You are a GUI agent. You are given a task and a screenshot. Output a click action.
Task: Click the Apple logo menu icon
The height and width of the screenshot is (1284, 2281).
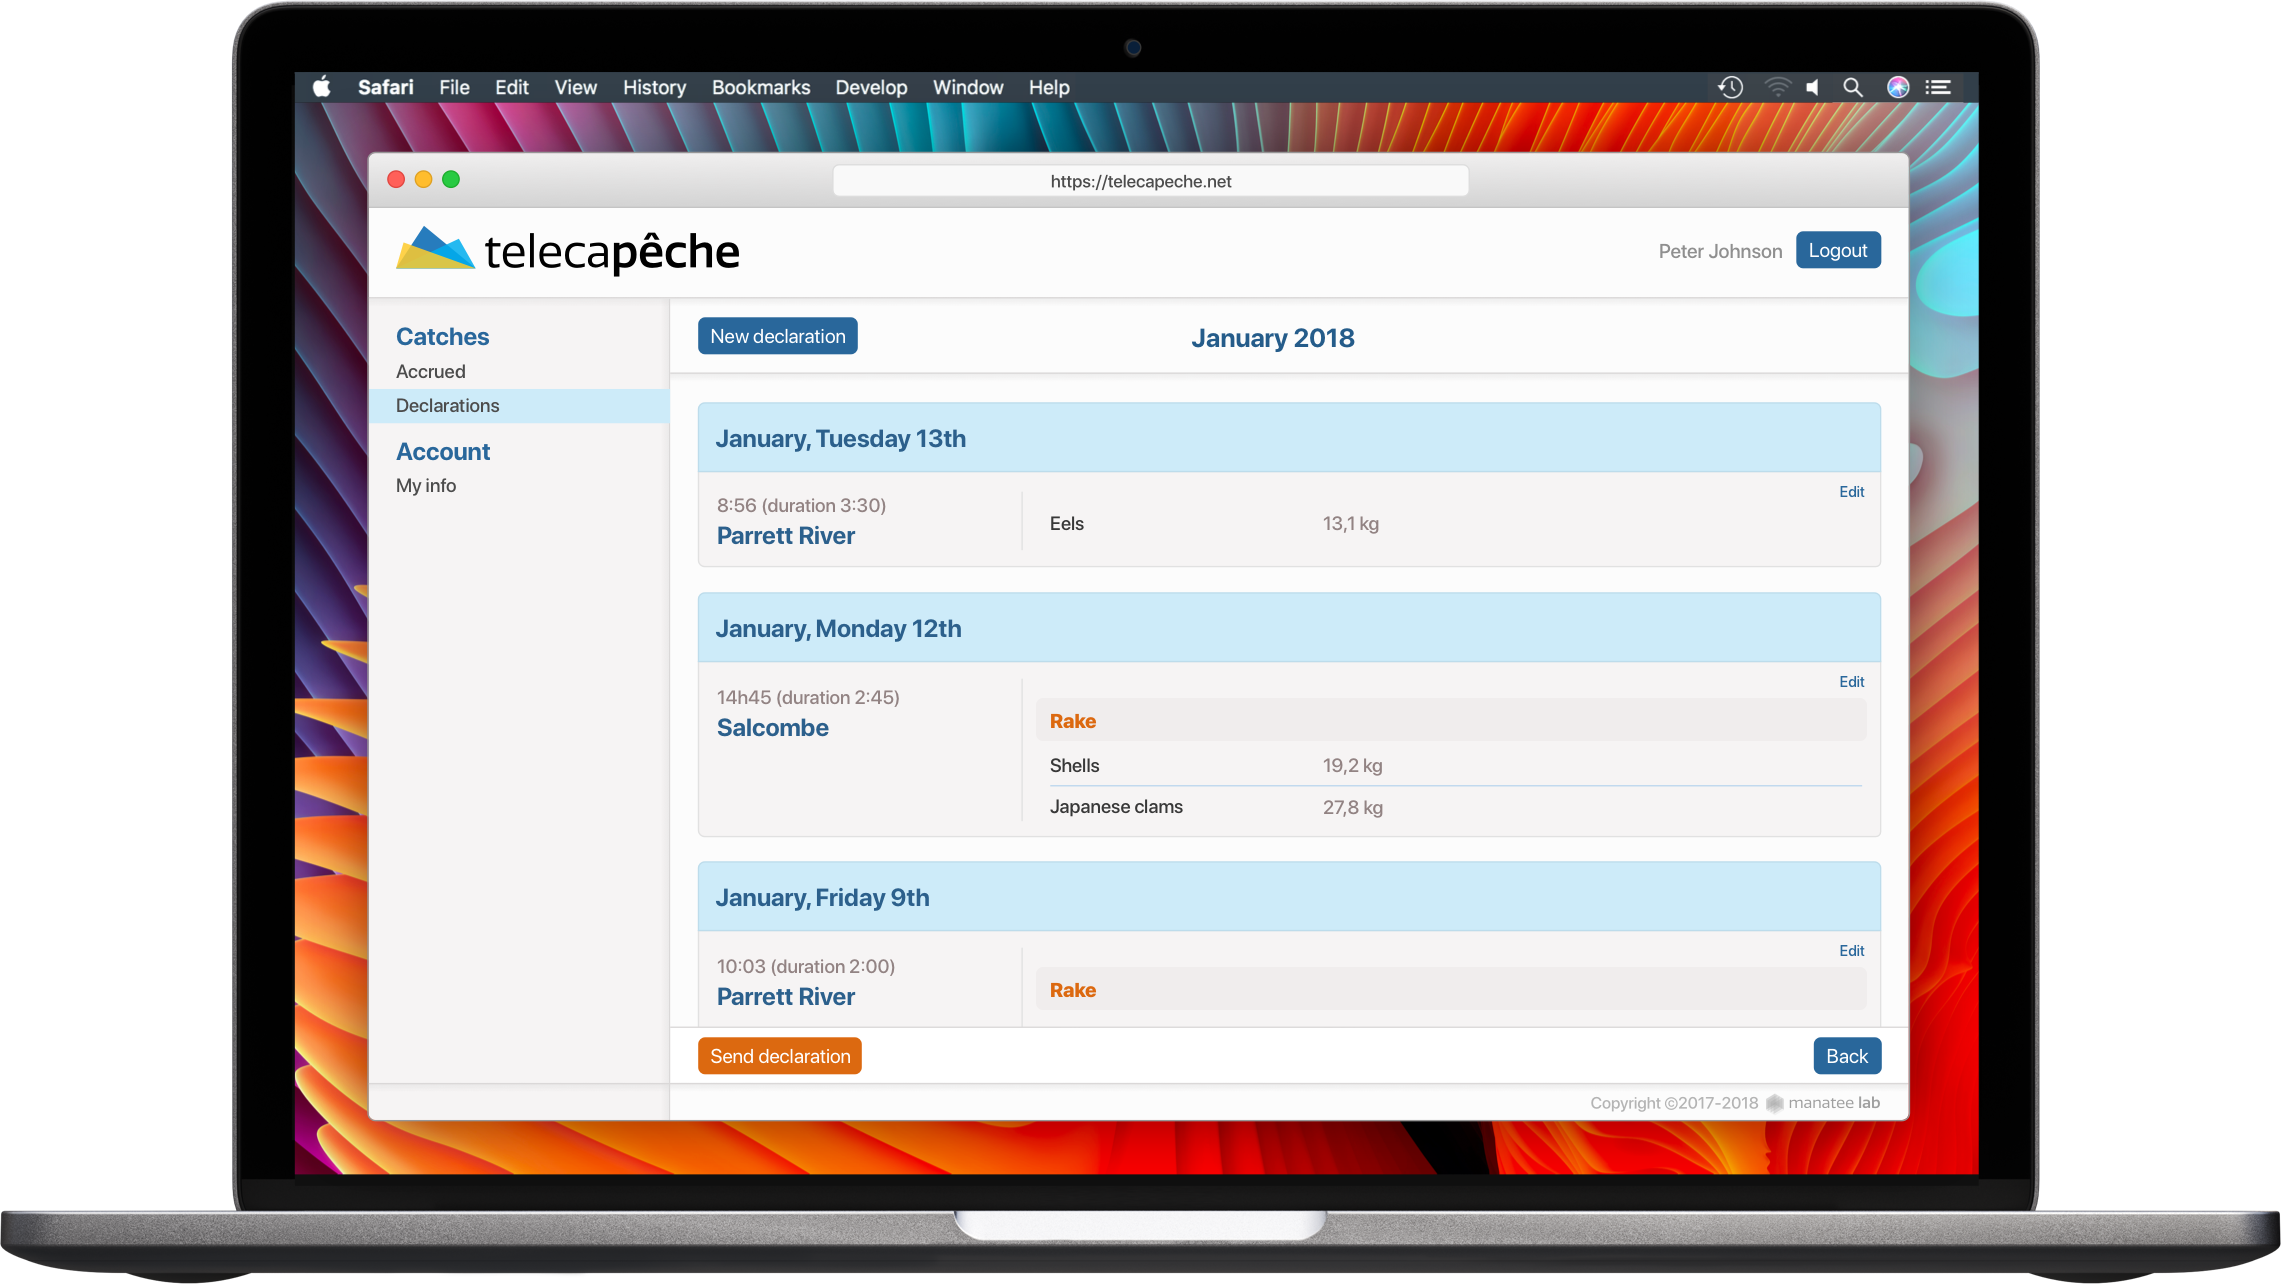point(322,87)
